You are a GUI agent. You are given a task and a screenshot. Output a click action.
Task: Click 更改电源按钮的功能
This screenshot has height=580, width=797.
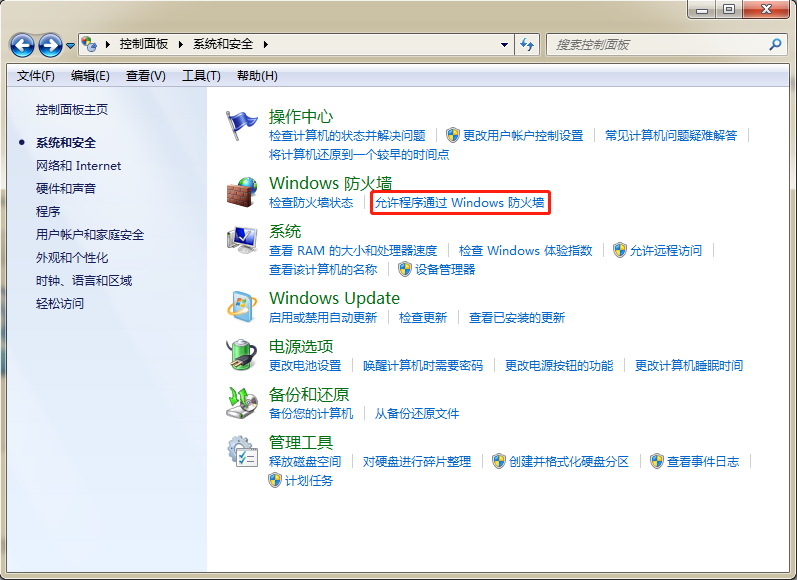[559, 365]
